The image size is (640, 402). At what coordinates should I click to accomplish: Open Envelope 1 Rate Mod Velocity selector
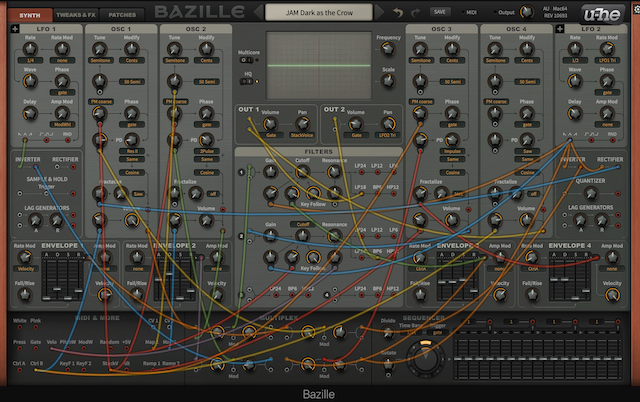pos(26,269)
